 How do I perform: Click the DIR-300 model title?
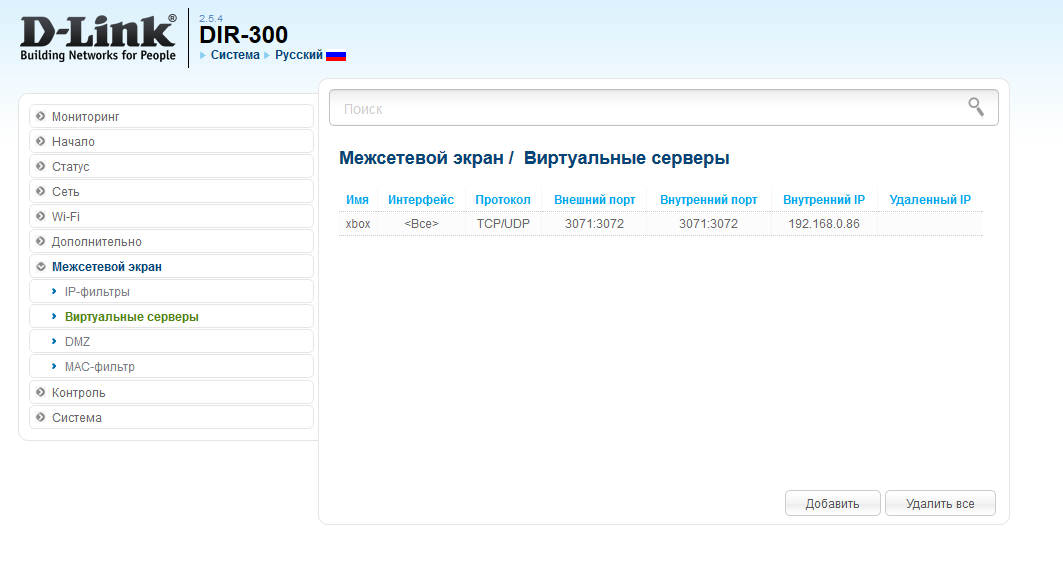[x=243, y=35]
